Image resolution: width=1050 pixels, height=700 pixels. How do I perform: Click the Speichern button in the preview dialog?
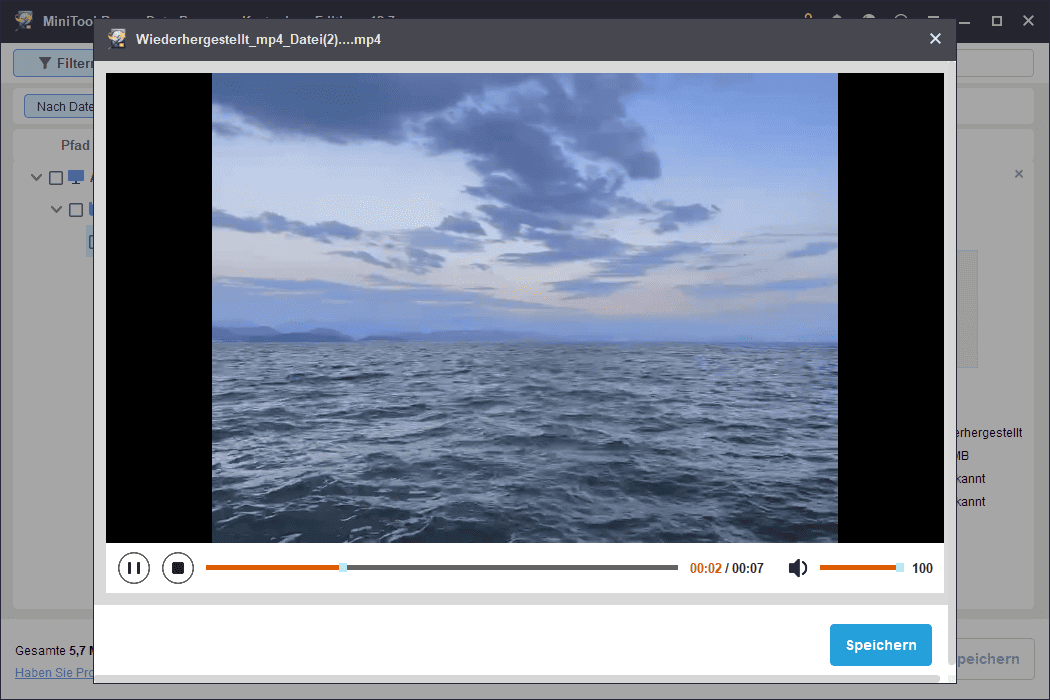(x=880, y=645)
